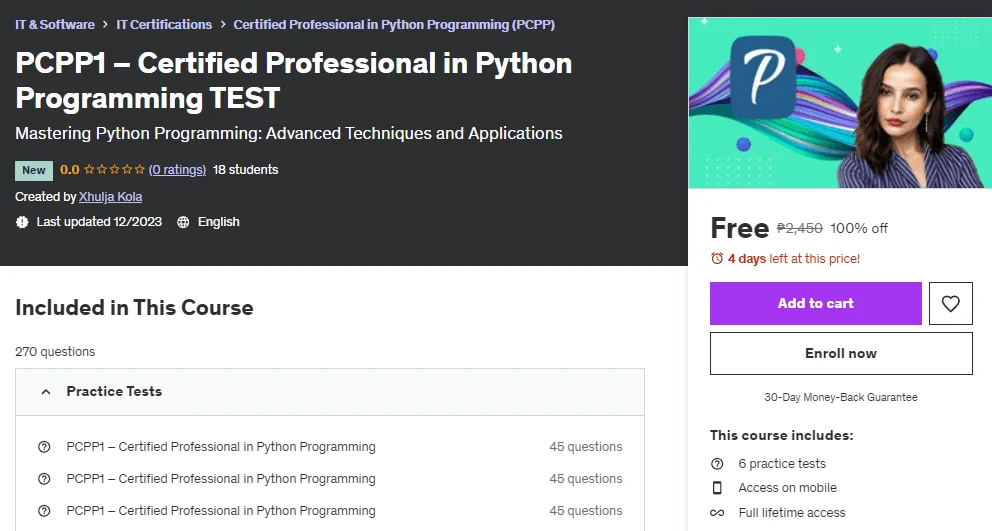Click the struck-through ₱2,450 price
992x531 pixels.
click(x=800, y=228)
